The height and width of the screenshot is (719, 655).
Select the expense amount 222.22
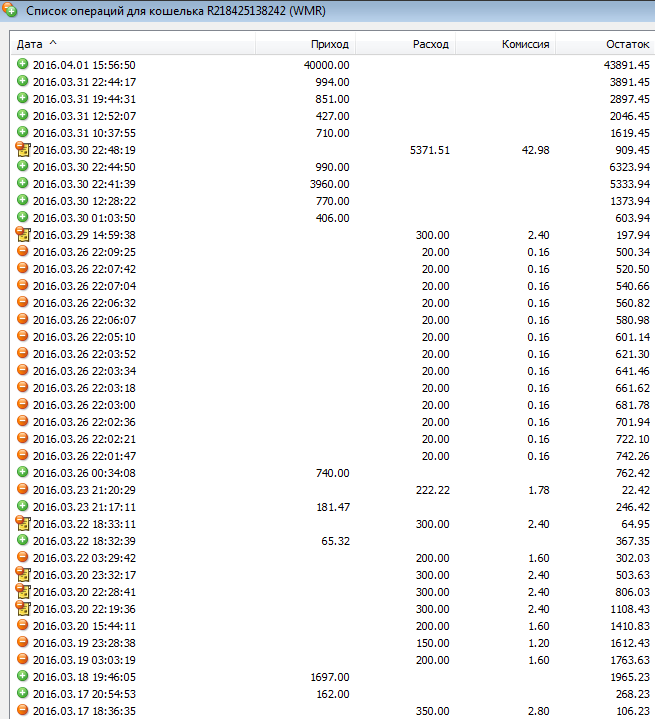point(433,490)
